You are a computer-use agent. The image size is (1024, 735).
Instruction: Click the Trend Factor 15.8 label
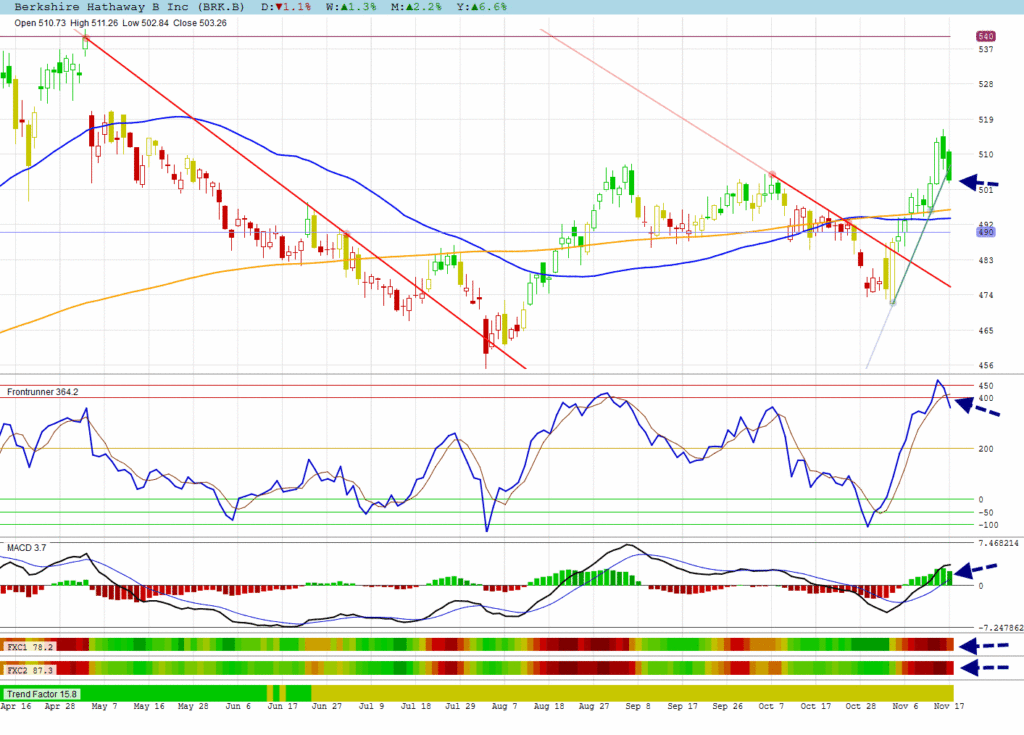[42, 693]
